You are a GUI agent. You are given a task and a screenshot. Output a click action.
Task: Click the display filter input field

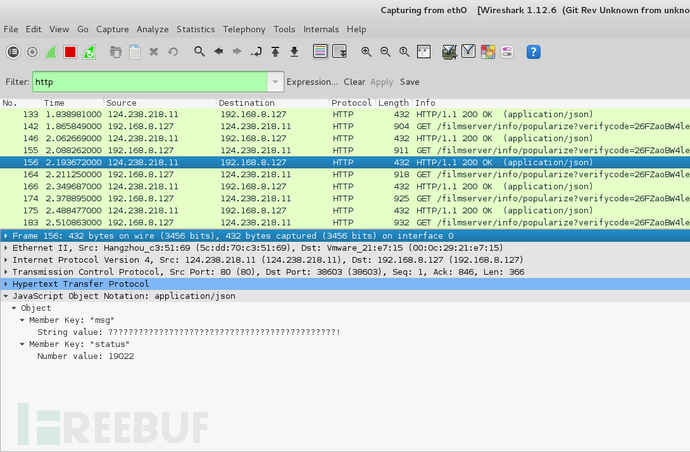tap(150, 82)
